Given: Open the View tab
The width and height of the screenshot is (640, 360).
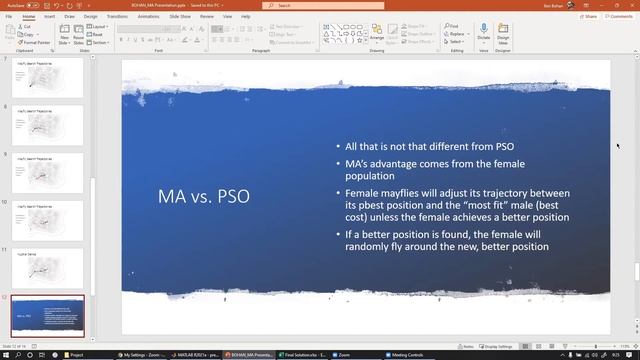Looking at the screenshot, I should 227,16.
